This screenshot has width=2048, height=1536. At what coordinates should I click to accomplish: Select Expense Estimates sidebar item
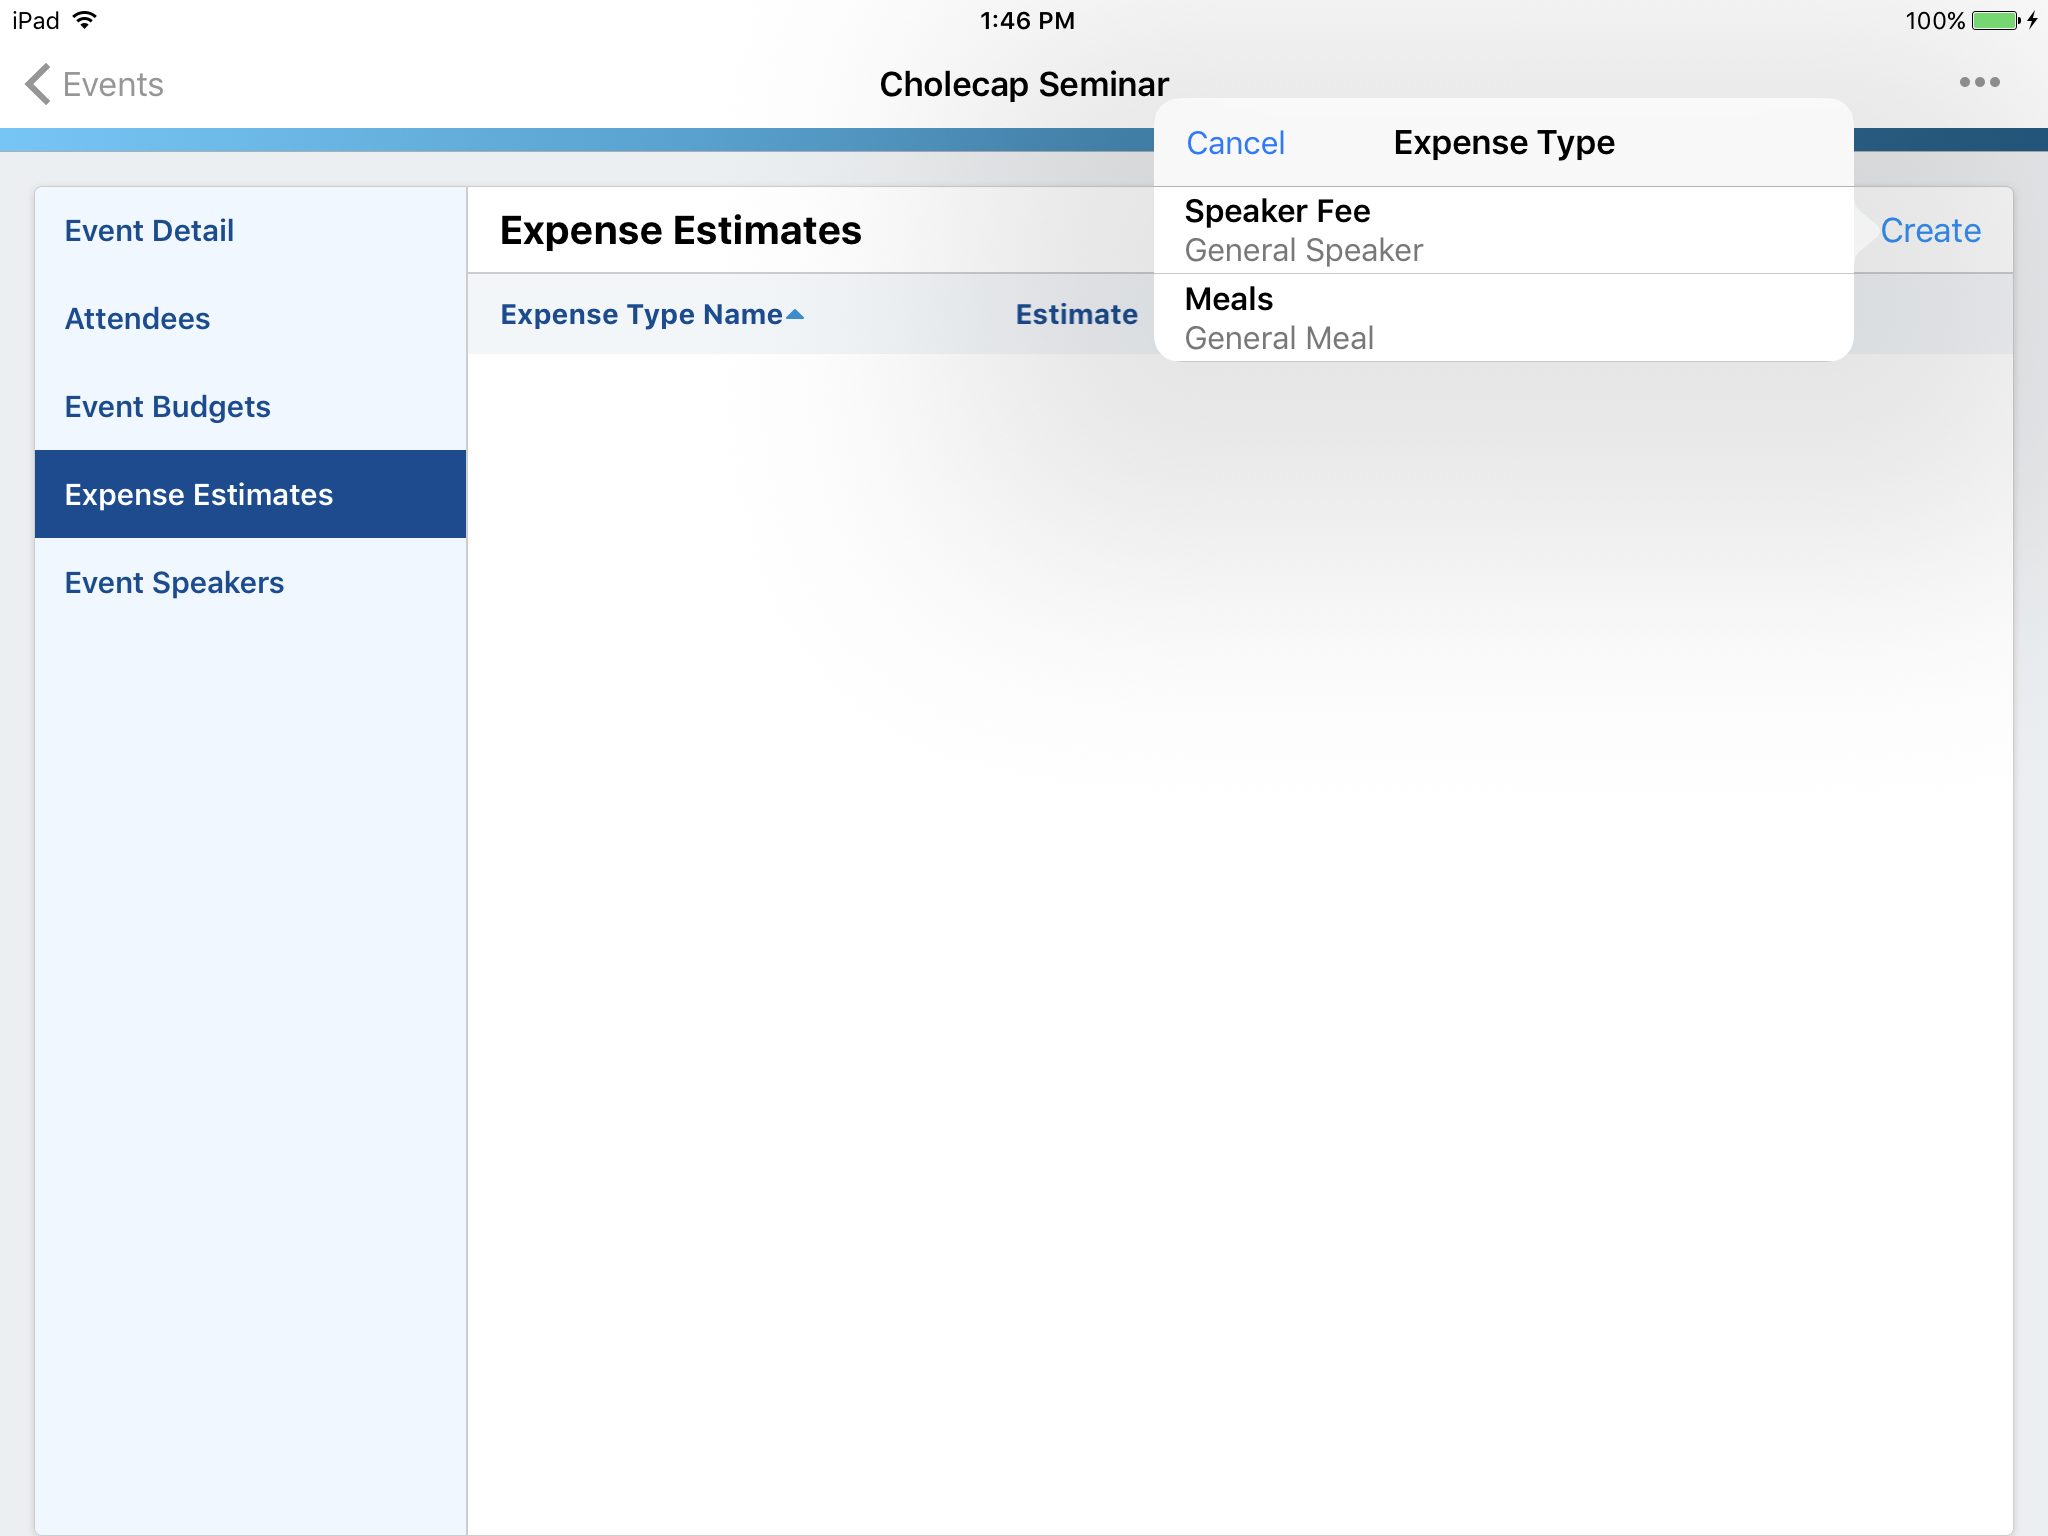click(x=199, y=495)
